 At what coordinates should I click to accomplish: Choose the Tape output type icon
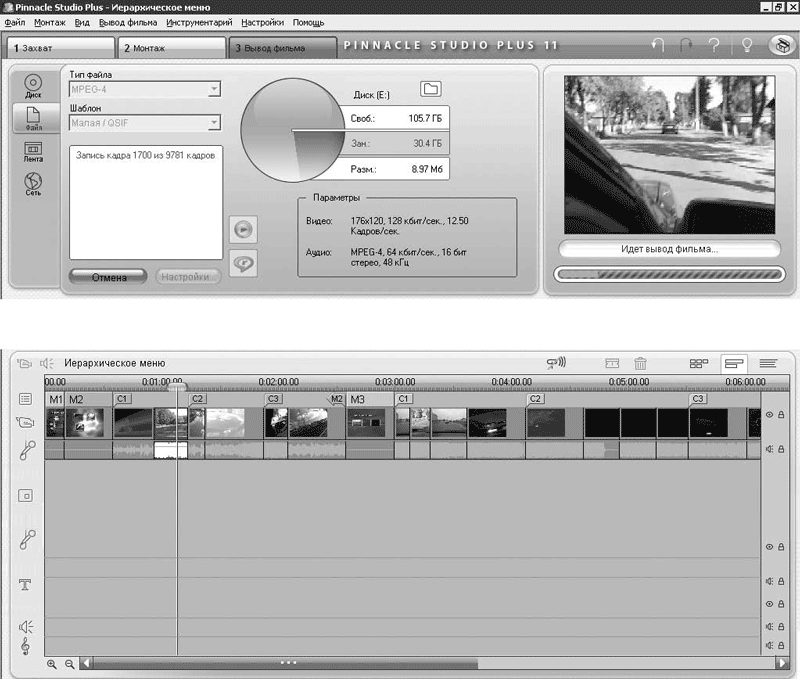coord(32,151)
